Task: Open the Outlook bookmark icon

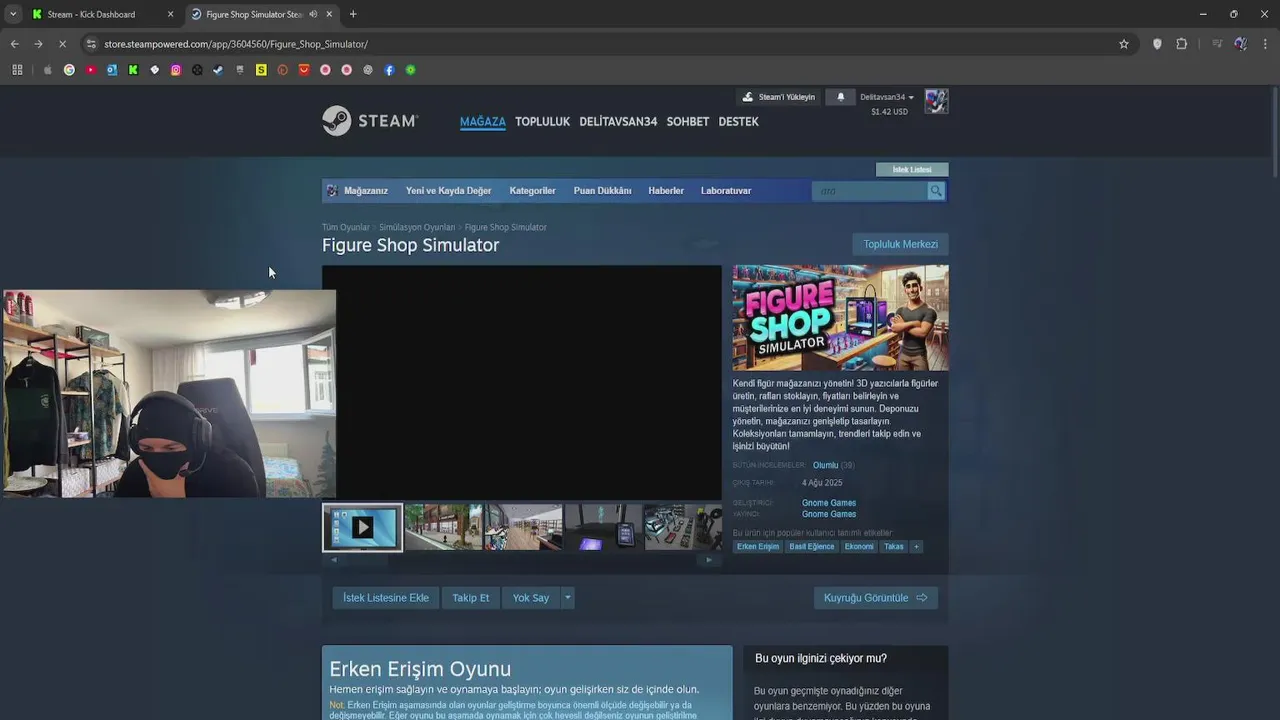Action: (112, 70)
